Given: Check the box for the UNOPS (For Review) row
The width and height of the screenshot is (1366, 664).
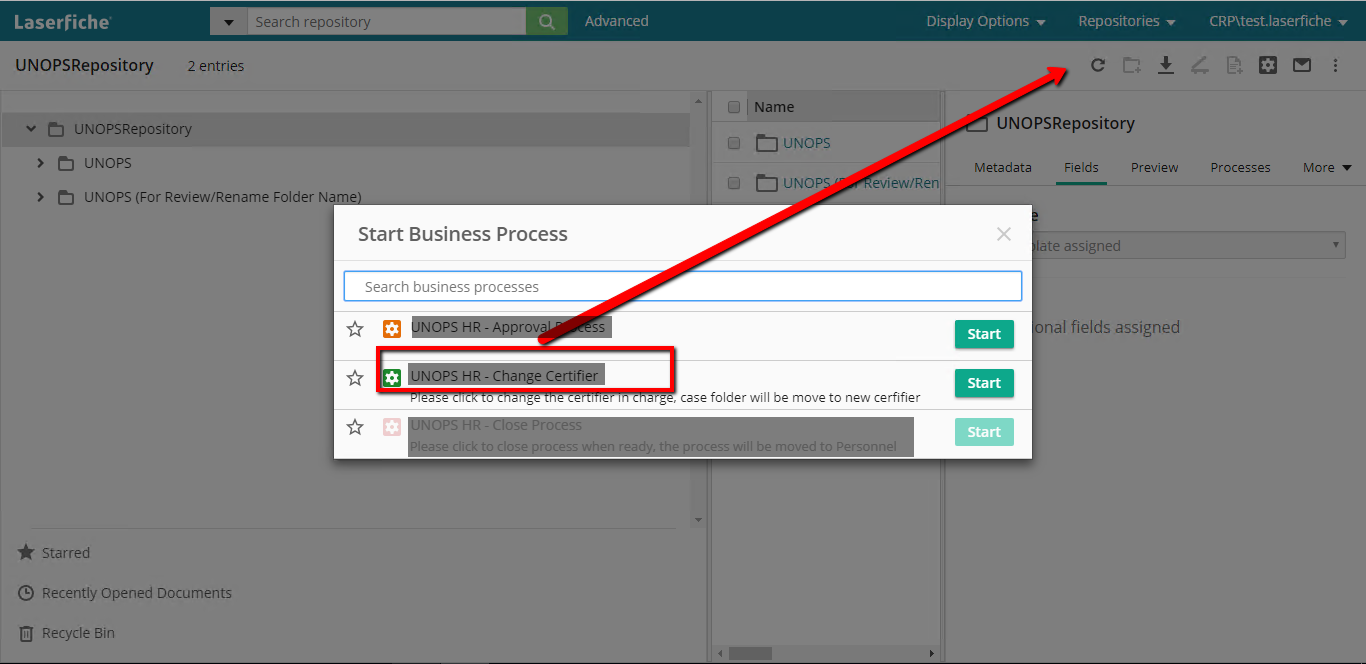Looking at the screenshot, I should point(734,183).
